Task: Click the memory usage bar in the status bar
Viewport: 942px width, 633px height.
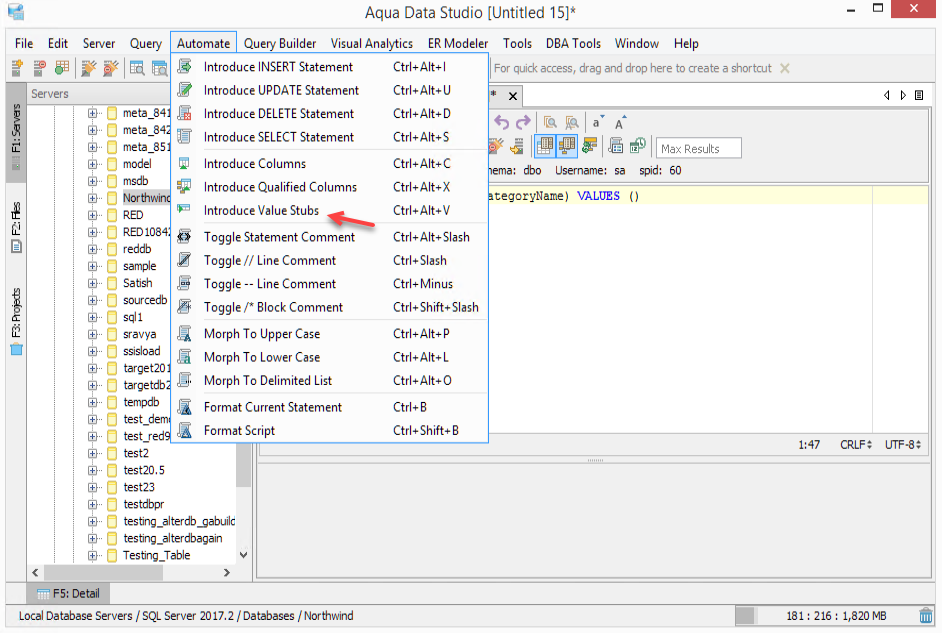Action: [x=825, y=616]
